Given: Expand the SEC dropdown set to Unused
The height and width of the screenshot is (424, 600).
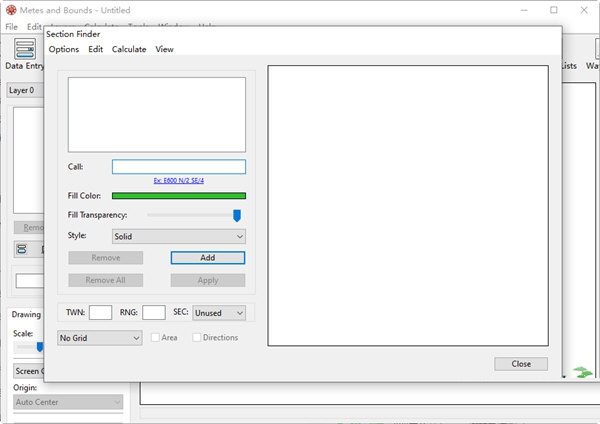Looking at the screenshot, I should coord(220,313).
